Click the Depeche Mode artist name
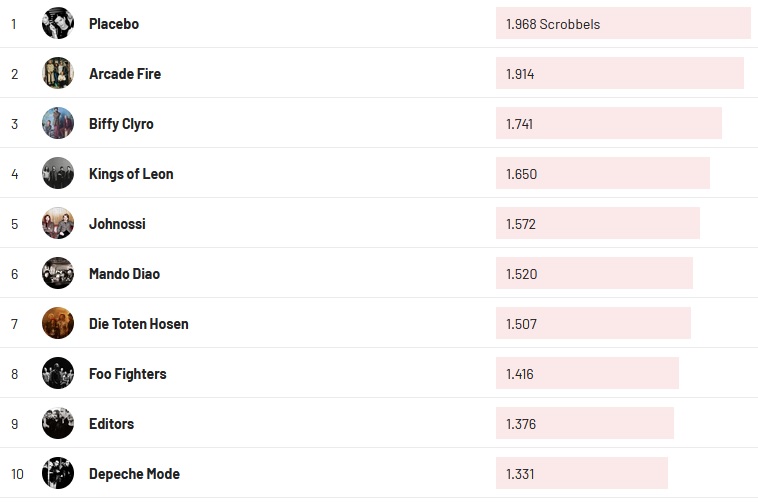Viewport: 758px width, 502px height. tap(134, 473)
